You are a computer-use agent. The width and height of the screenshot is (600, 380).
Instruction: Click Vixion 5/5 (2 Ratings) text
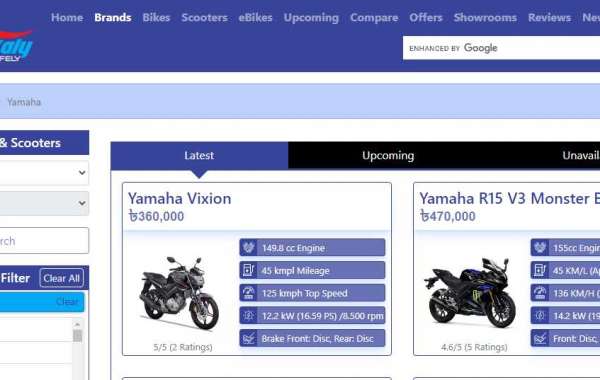coord(183,347)
